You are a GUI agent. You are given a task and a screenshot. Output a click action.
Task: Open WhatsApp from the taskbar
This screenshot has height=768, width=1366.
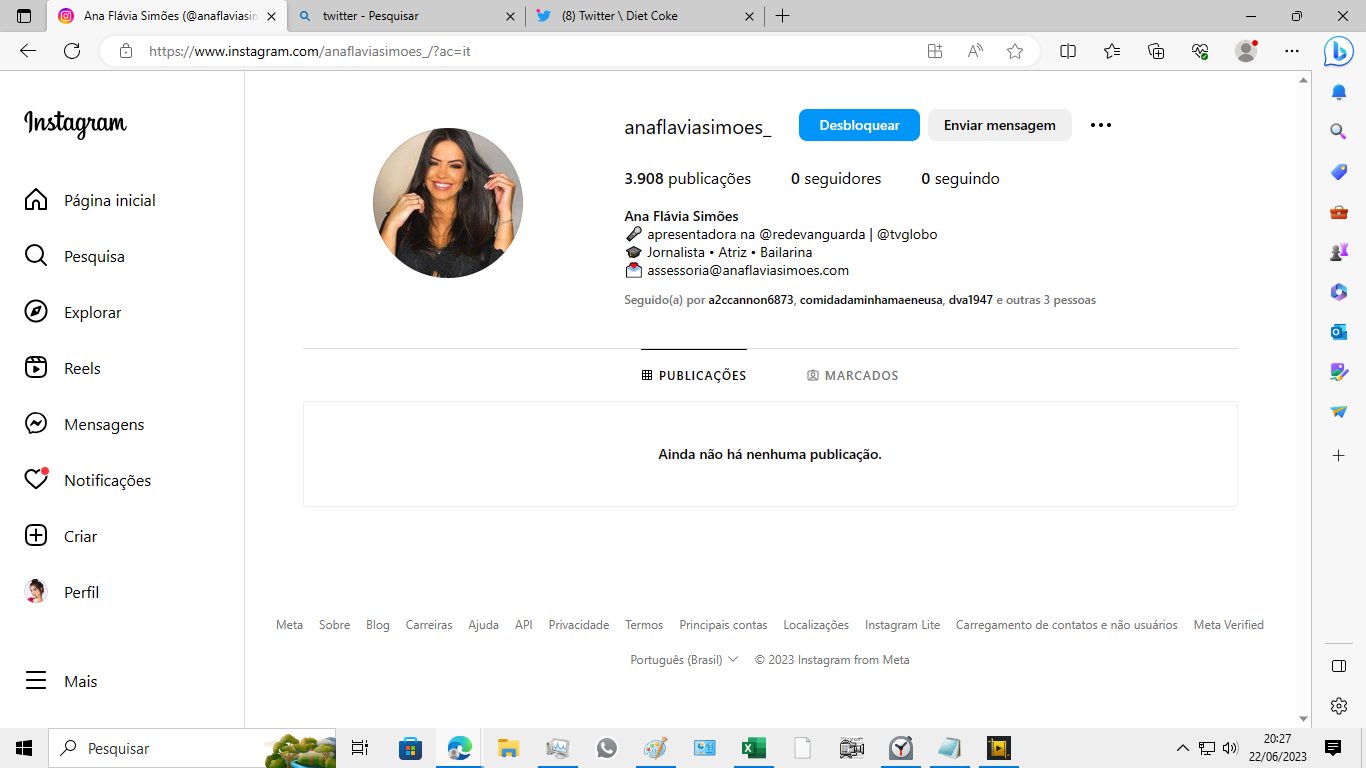tap(606, 748)
